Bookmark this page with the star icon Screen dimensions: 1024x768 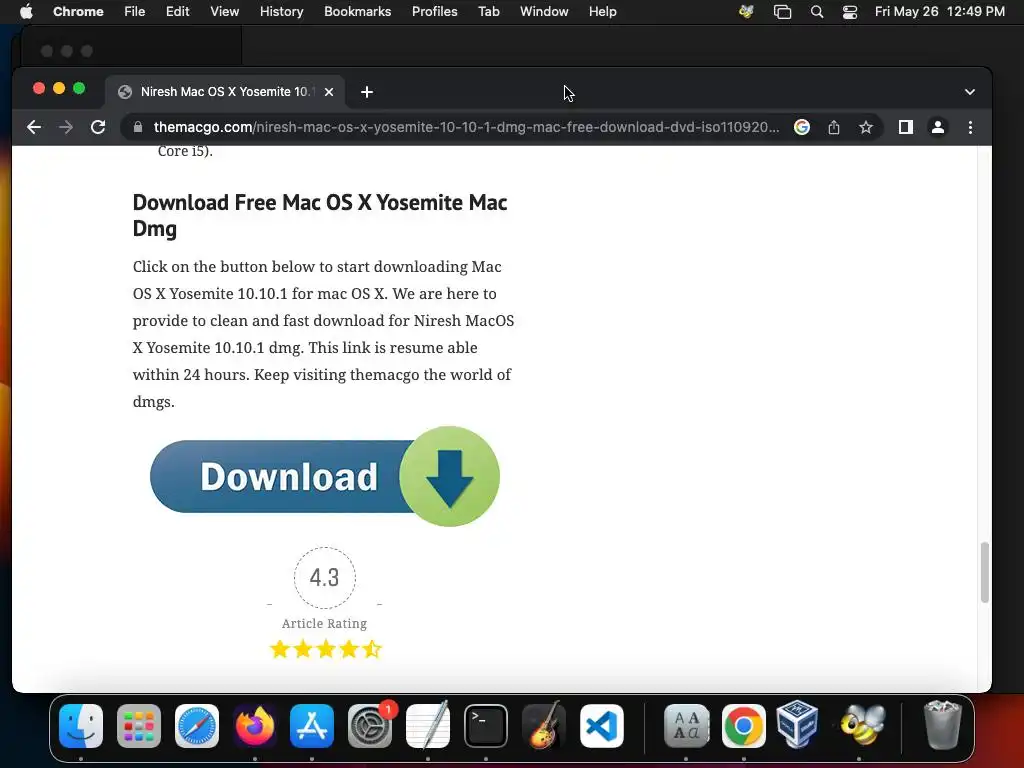(866, 127)
